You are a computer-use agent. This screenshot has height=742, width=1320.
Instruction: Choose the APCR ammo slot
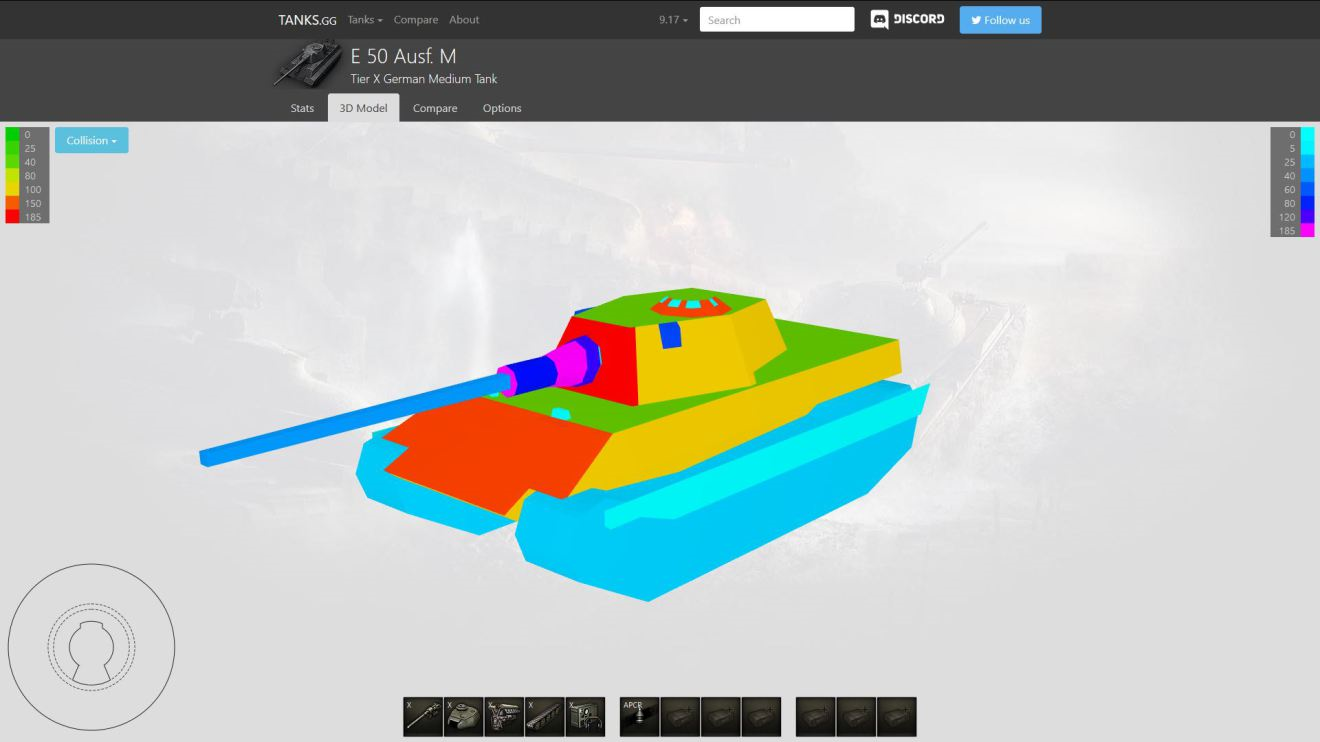click(x=639, y=717)
